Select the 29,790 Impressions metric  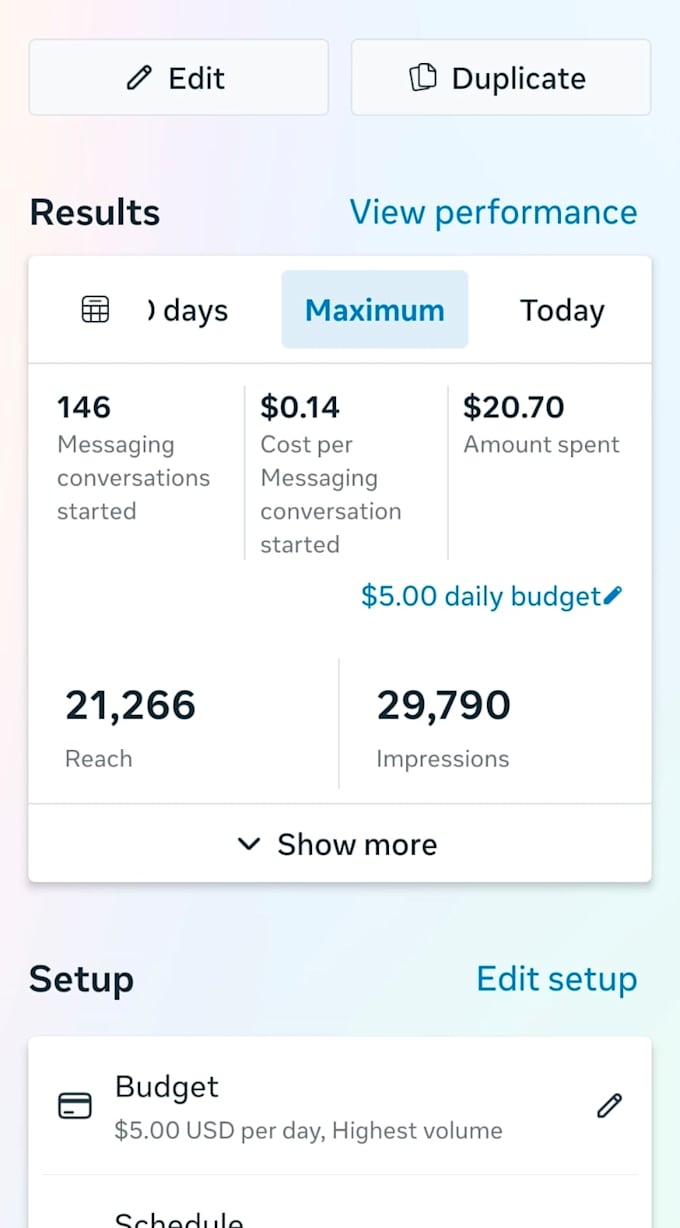(x=443, y=727)
